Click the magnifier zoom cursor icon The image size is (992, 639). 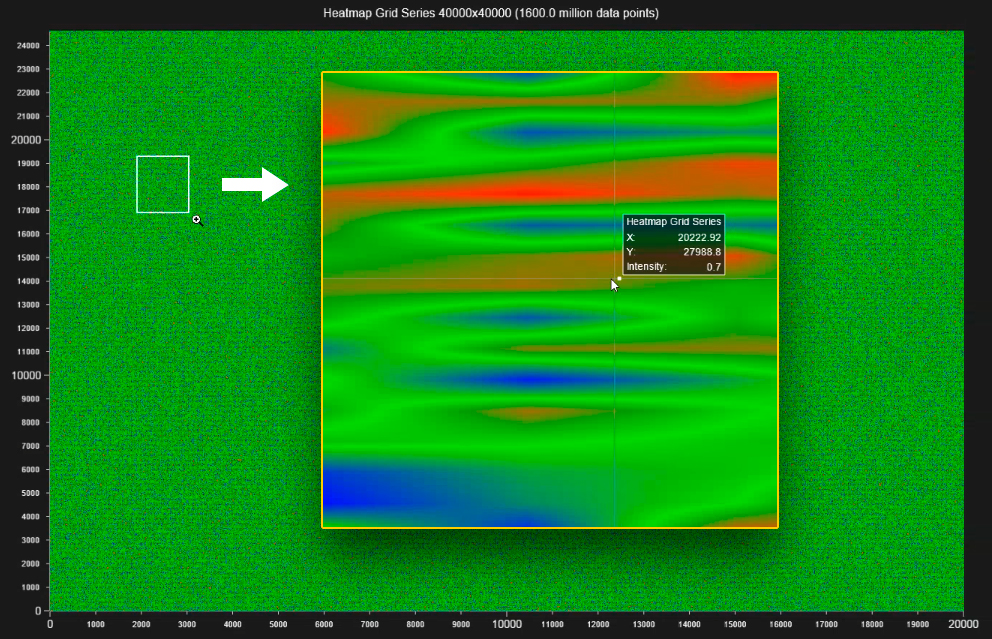(197, 220)
